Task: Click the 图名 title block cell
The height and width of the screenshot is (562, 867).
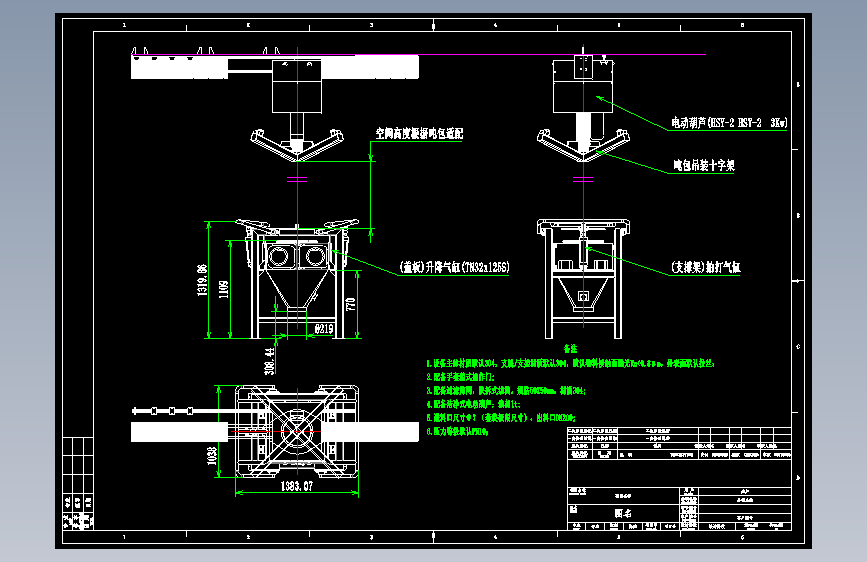Action: click(623, 513)
